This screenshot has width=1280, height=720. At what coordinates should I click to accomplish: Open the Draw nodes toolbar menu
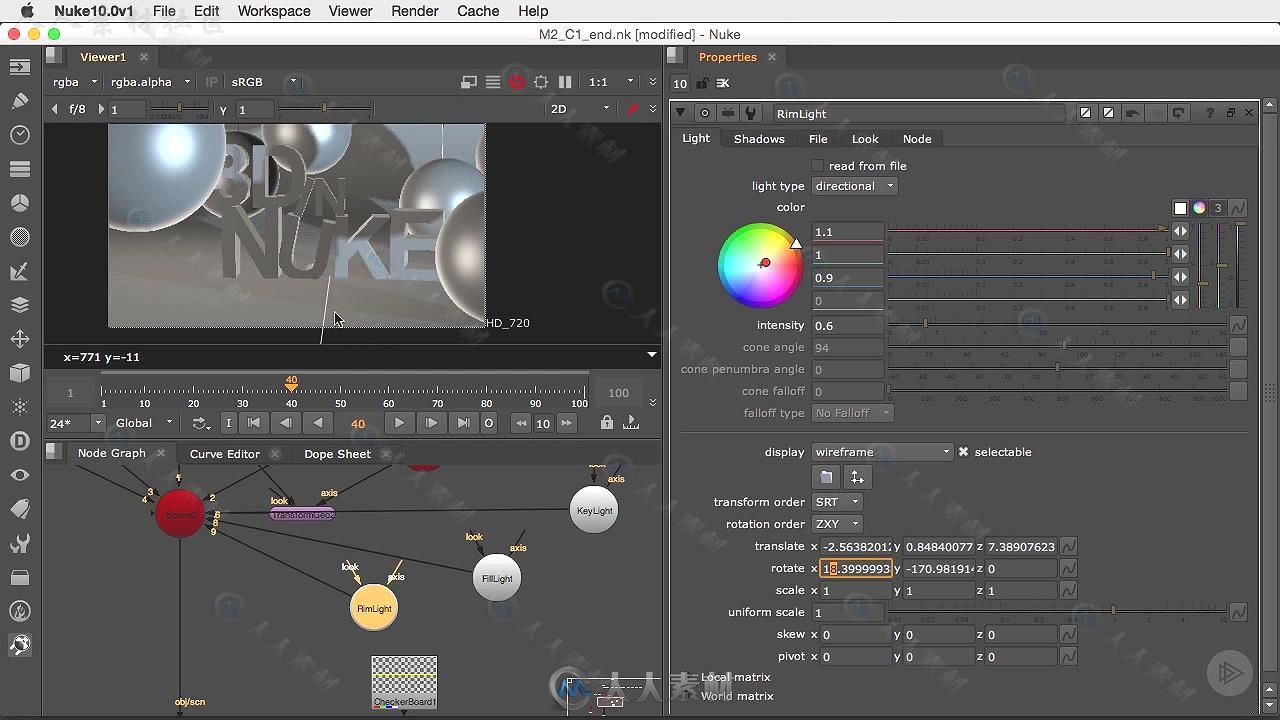(20, 101)
